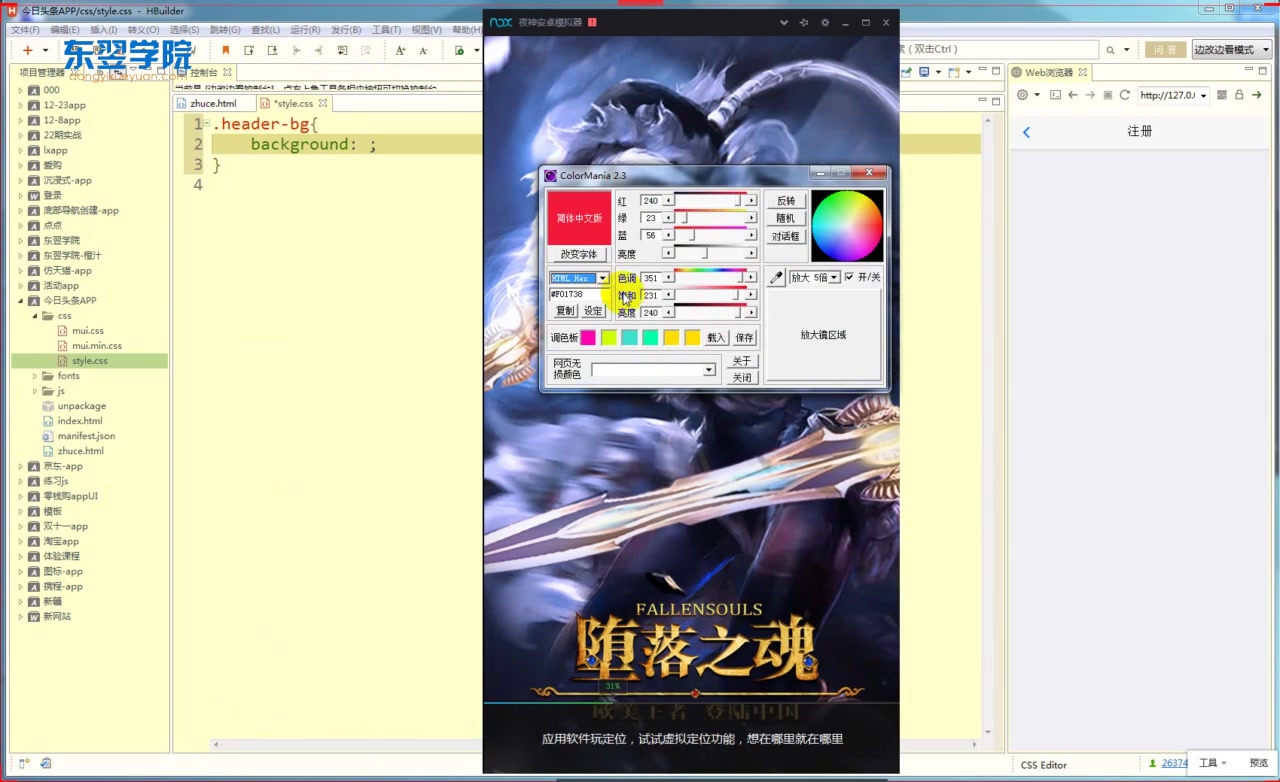Open the Nox emulator title bar dropdown chevron

pyautogui.click(x=784, y=22)
